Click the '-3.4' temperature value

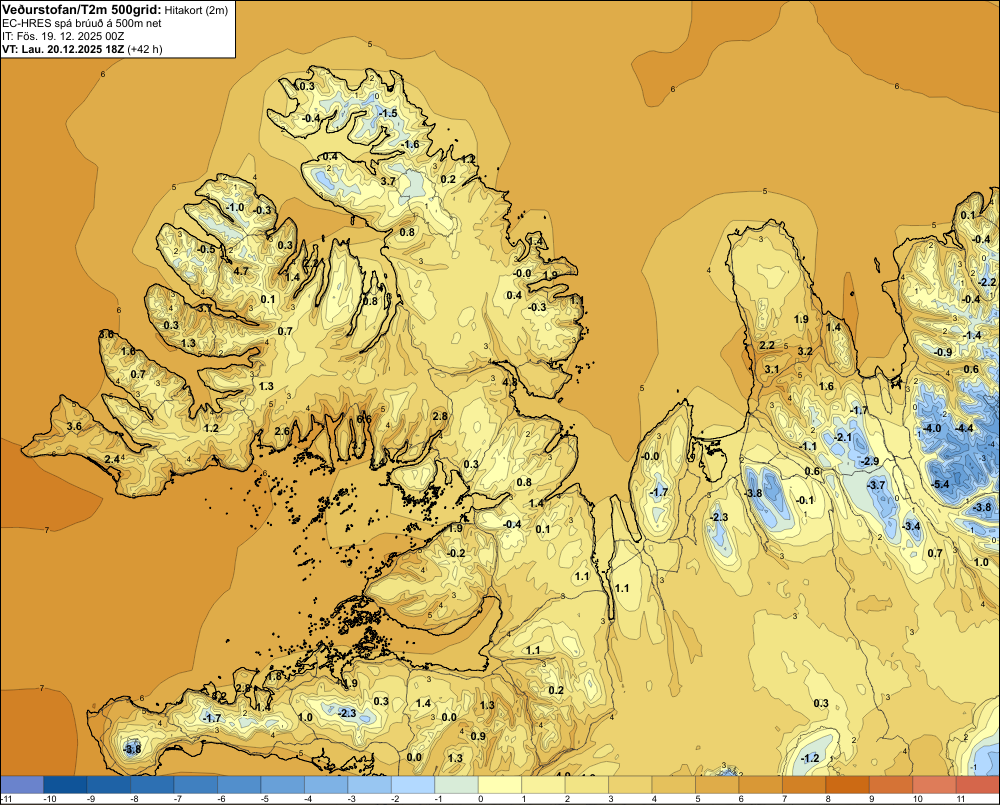(x=911, y=526)
